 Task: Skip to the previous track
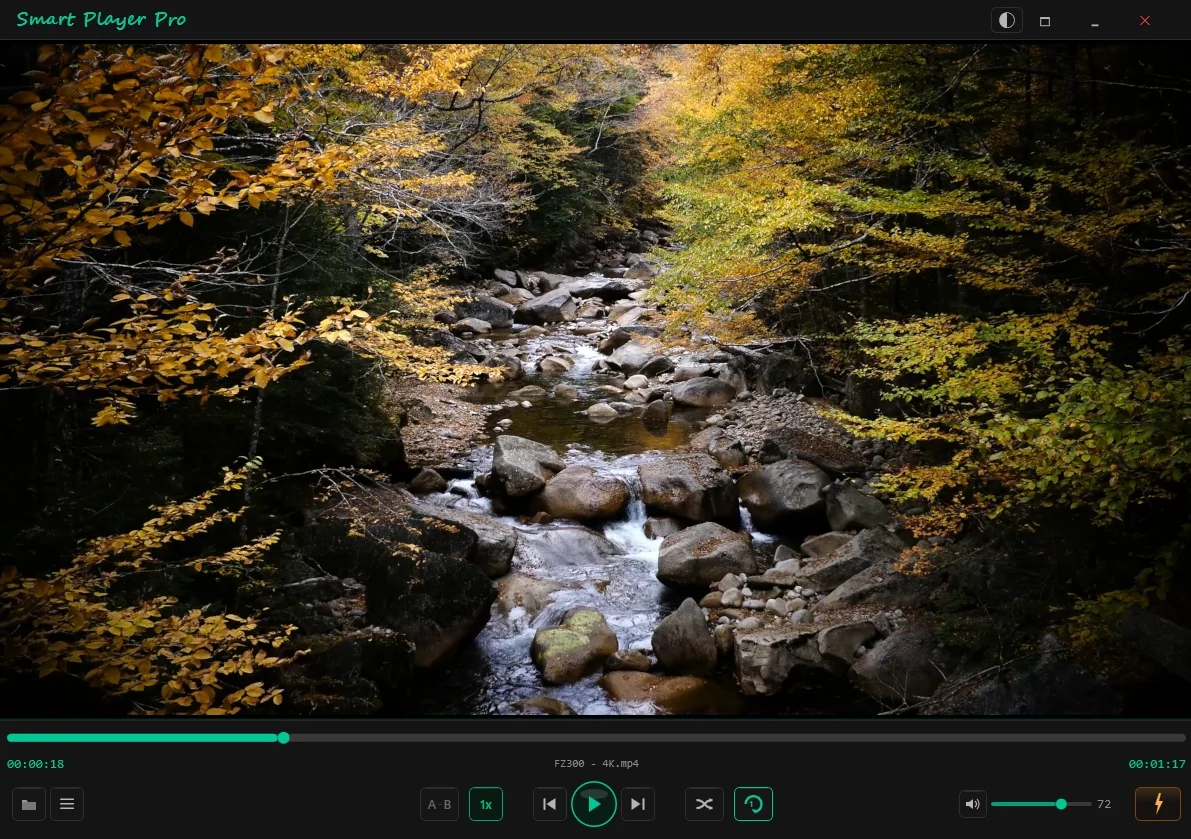[549, 804]
